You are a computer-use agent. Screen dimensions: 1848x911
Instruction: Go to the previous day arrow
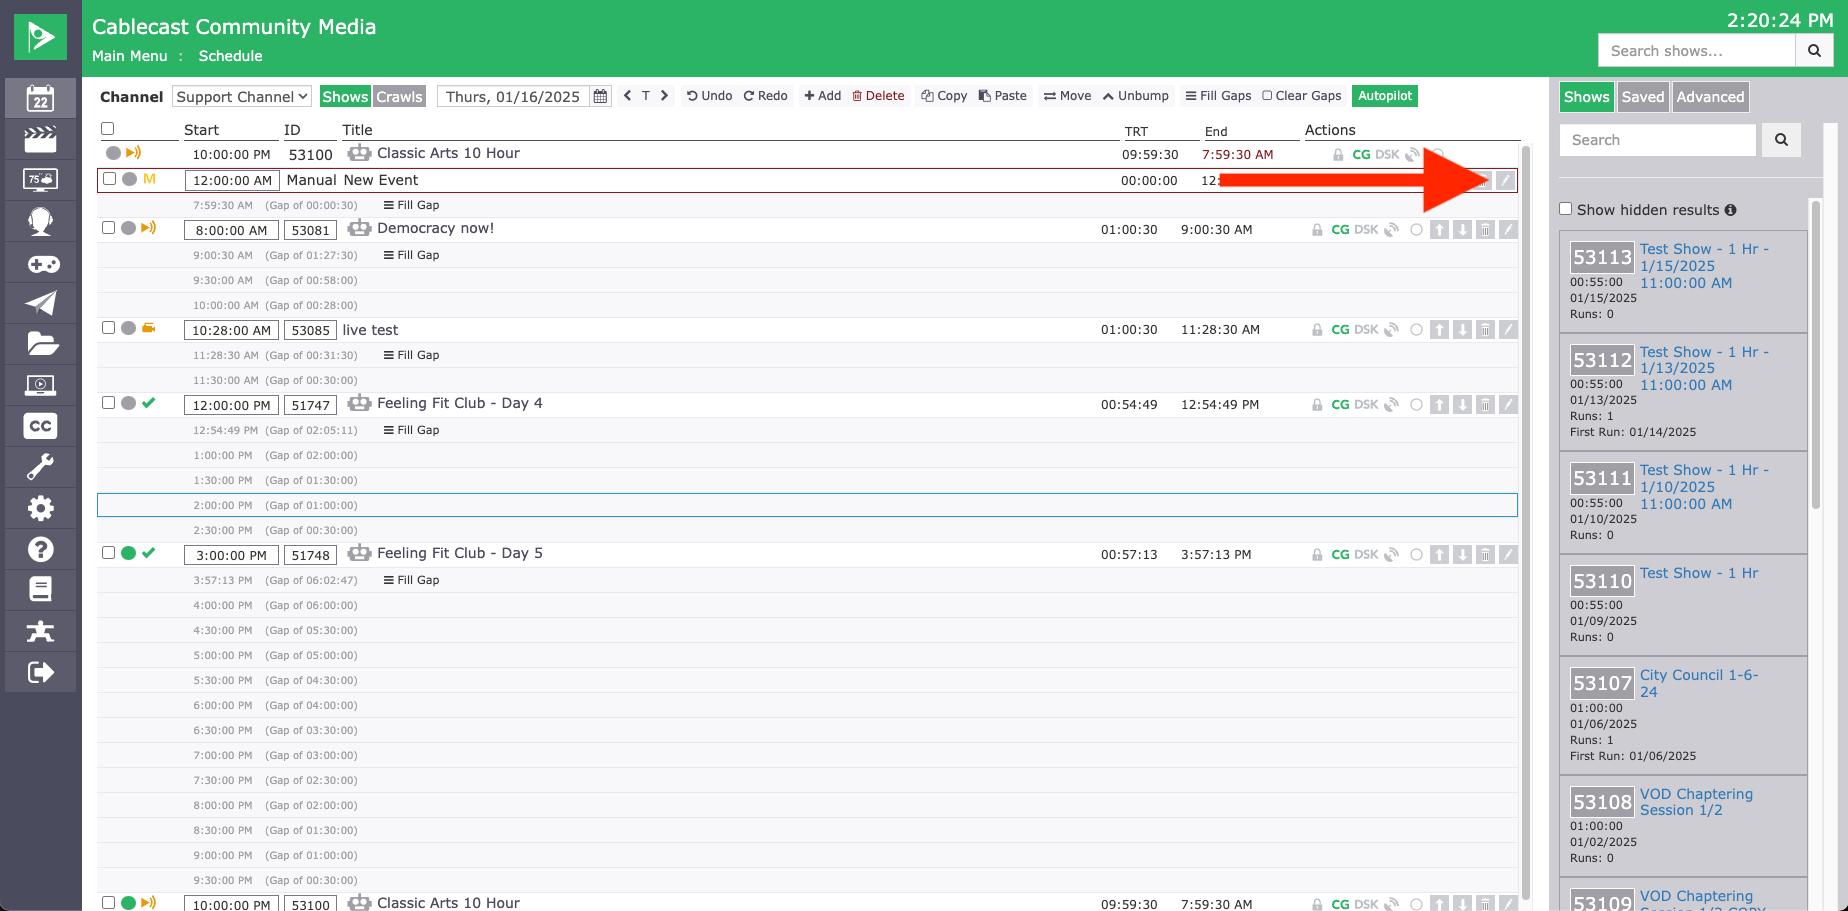[627, 96]
